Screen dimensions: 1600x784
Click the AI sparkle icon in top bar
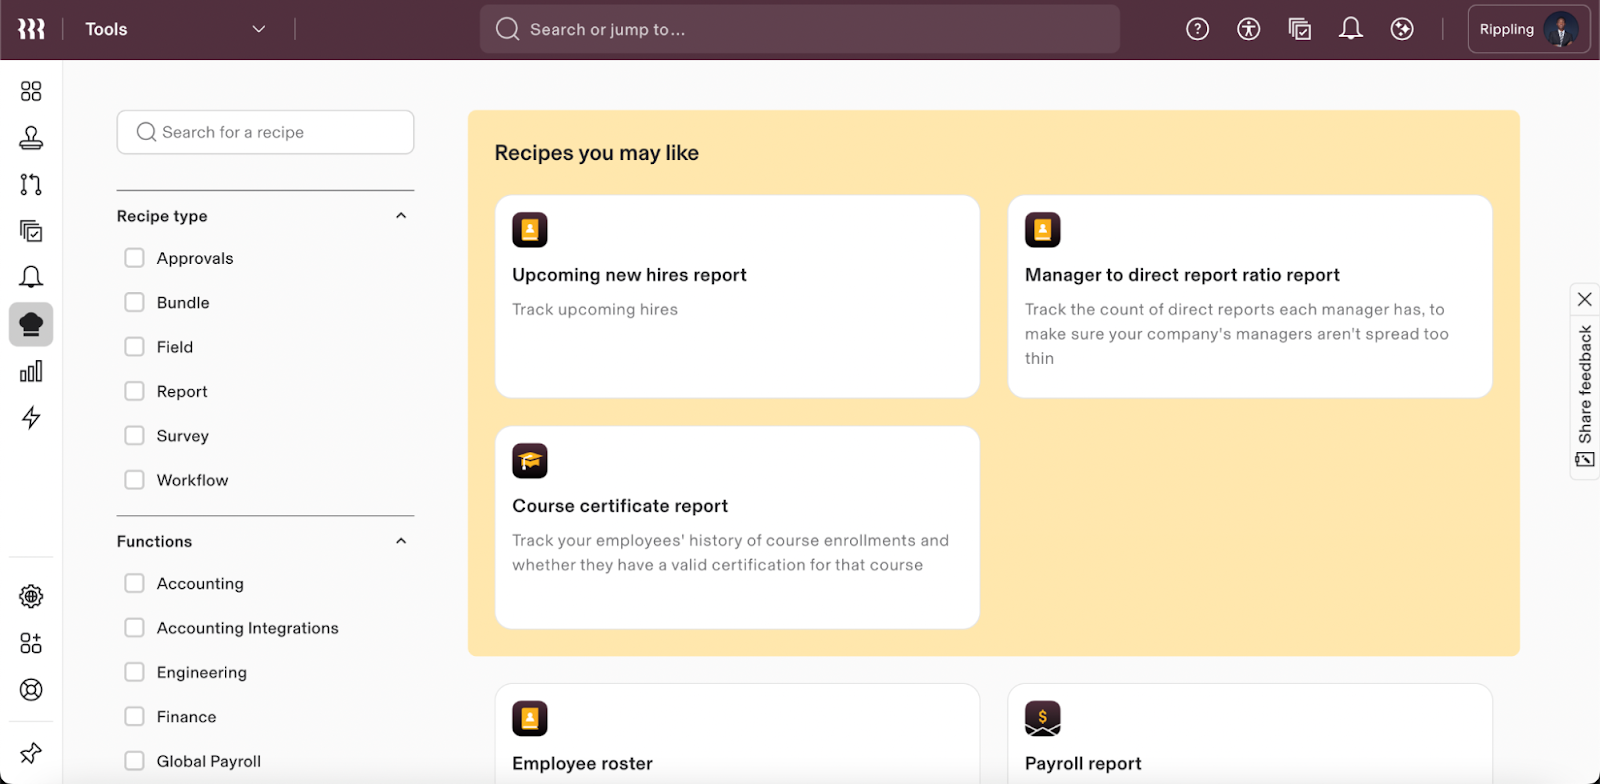pyautogui.click(x=1402, y=29)
